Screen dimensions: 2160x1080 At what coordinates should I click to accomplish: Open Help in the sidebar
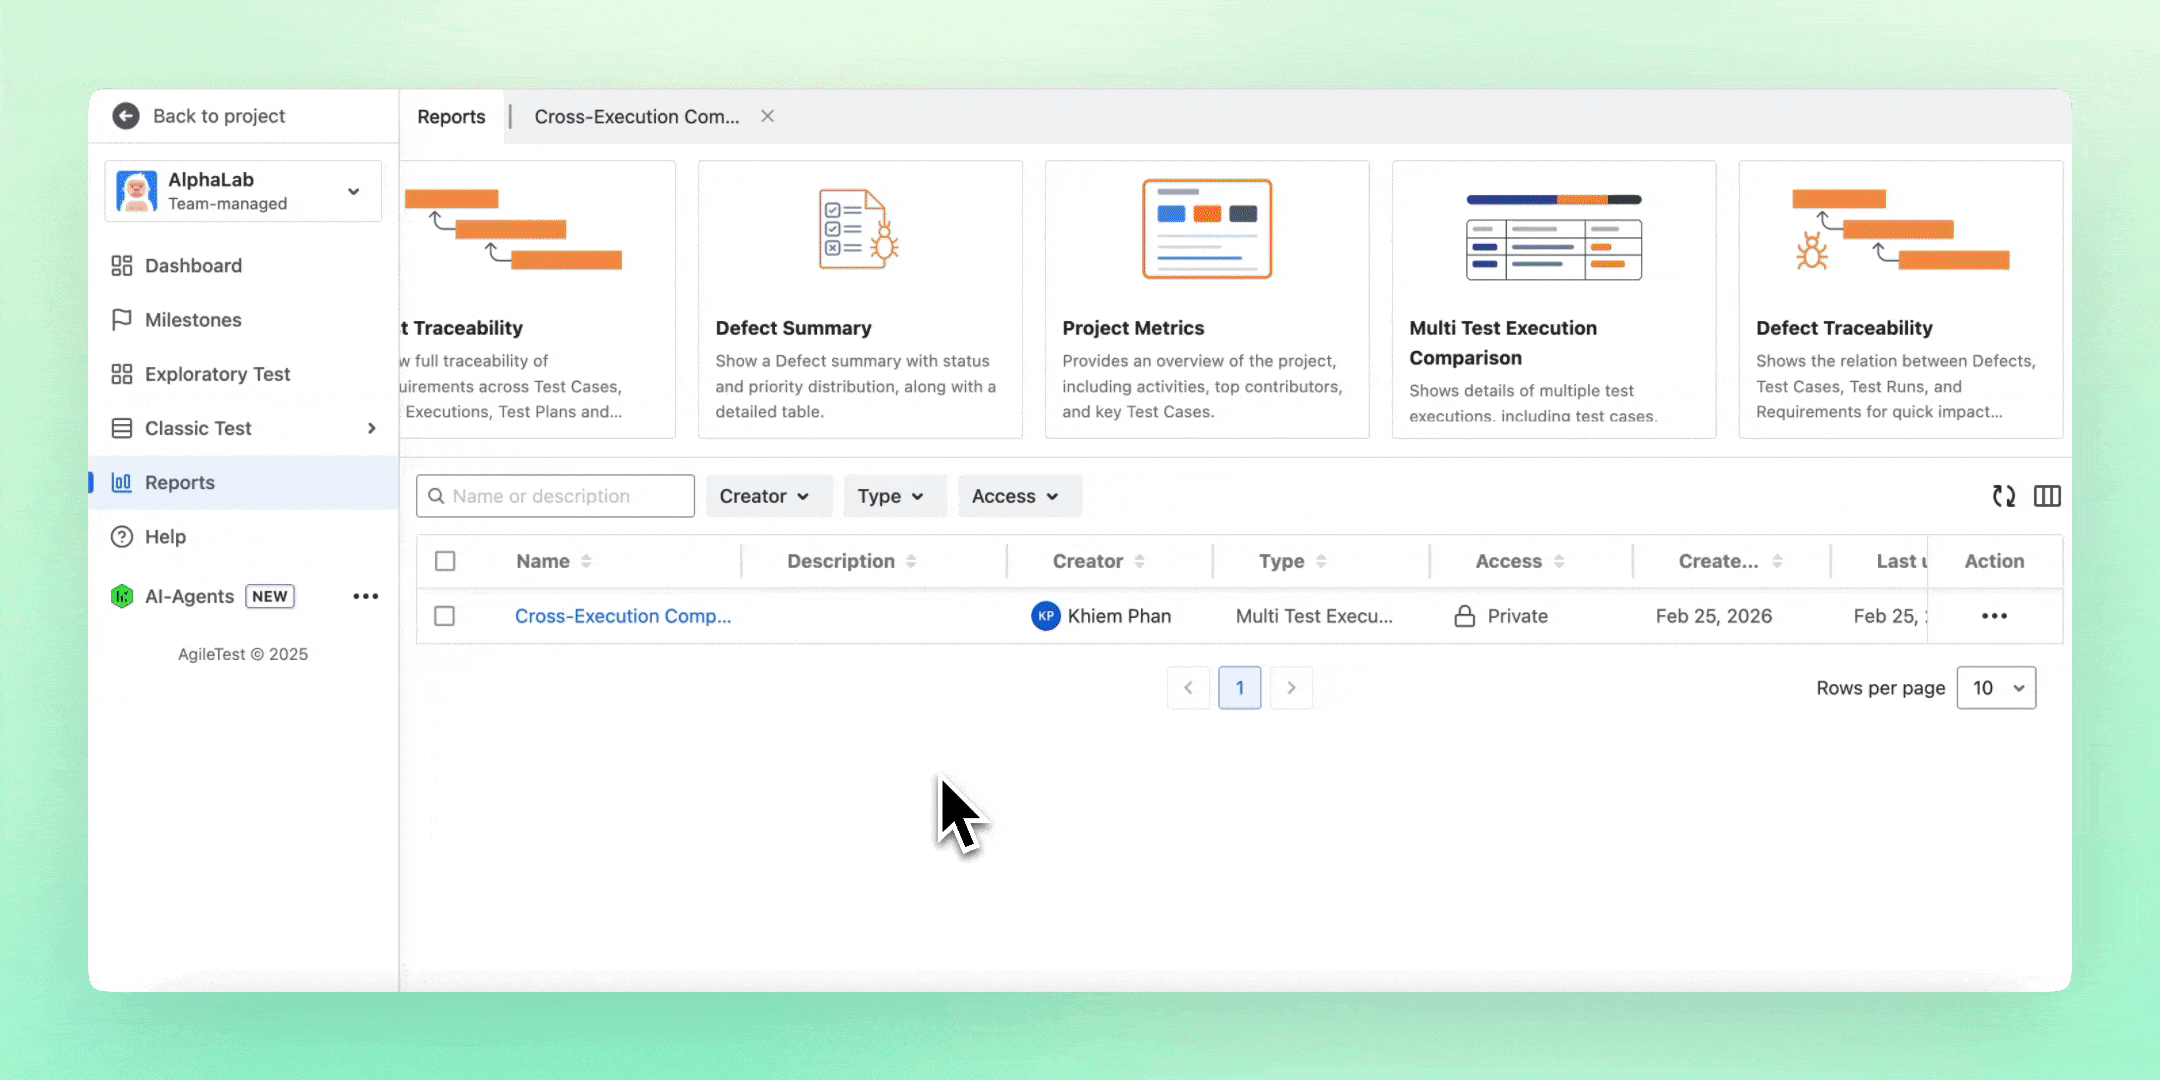(x=165, y=537)
